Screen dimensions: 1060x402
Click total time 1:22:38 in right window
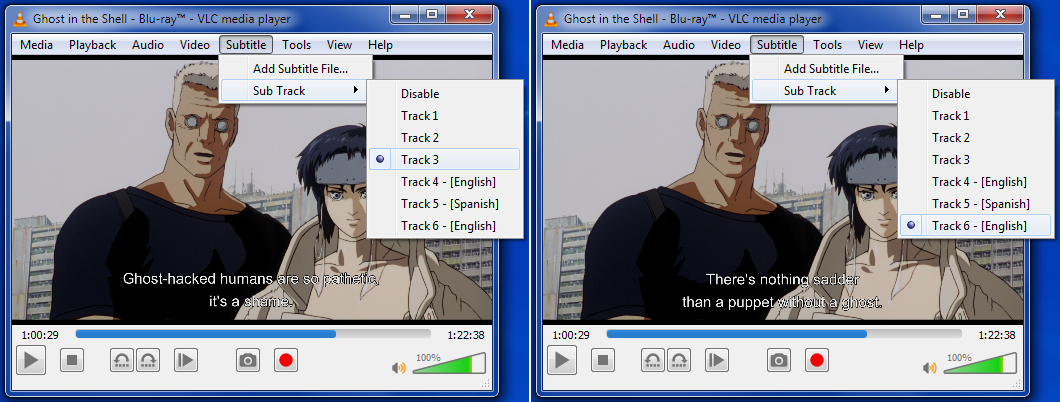pyautogui.click(x=996, y=334)
